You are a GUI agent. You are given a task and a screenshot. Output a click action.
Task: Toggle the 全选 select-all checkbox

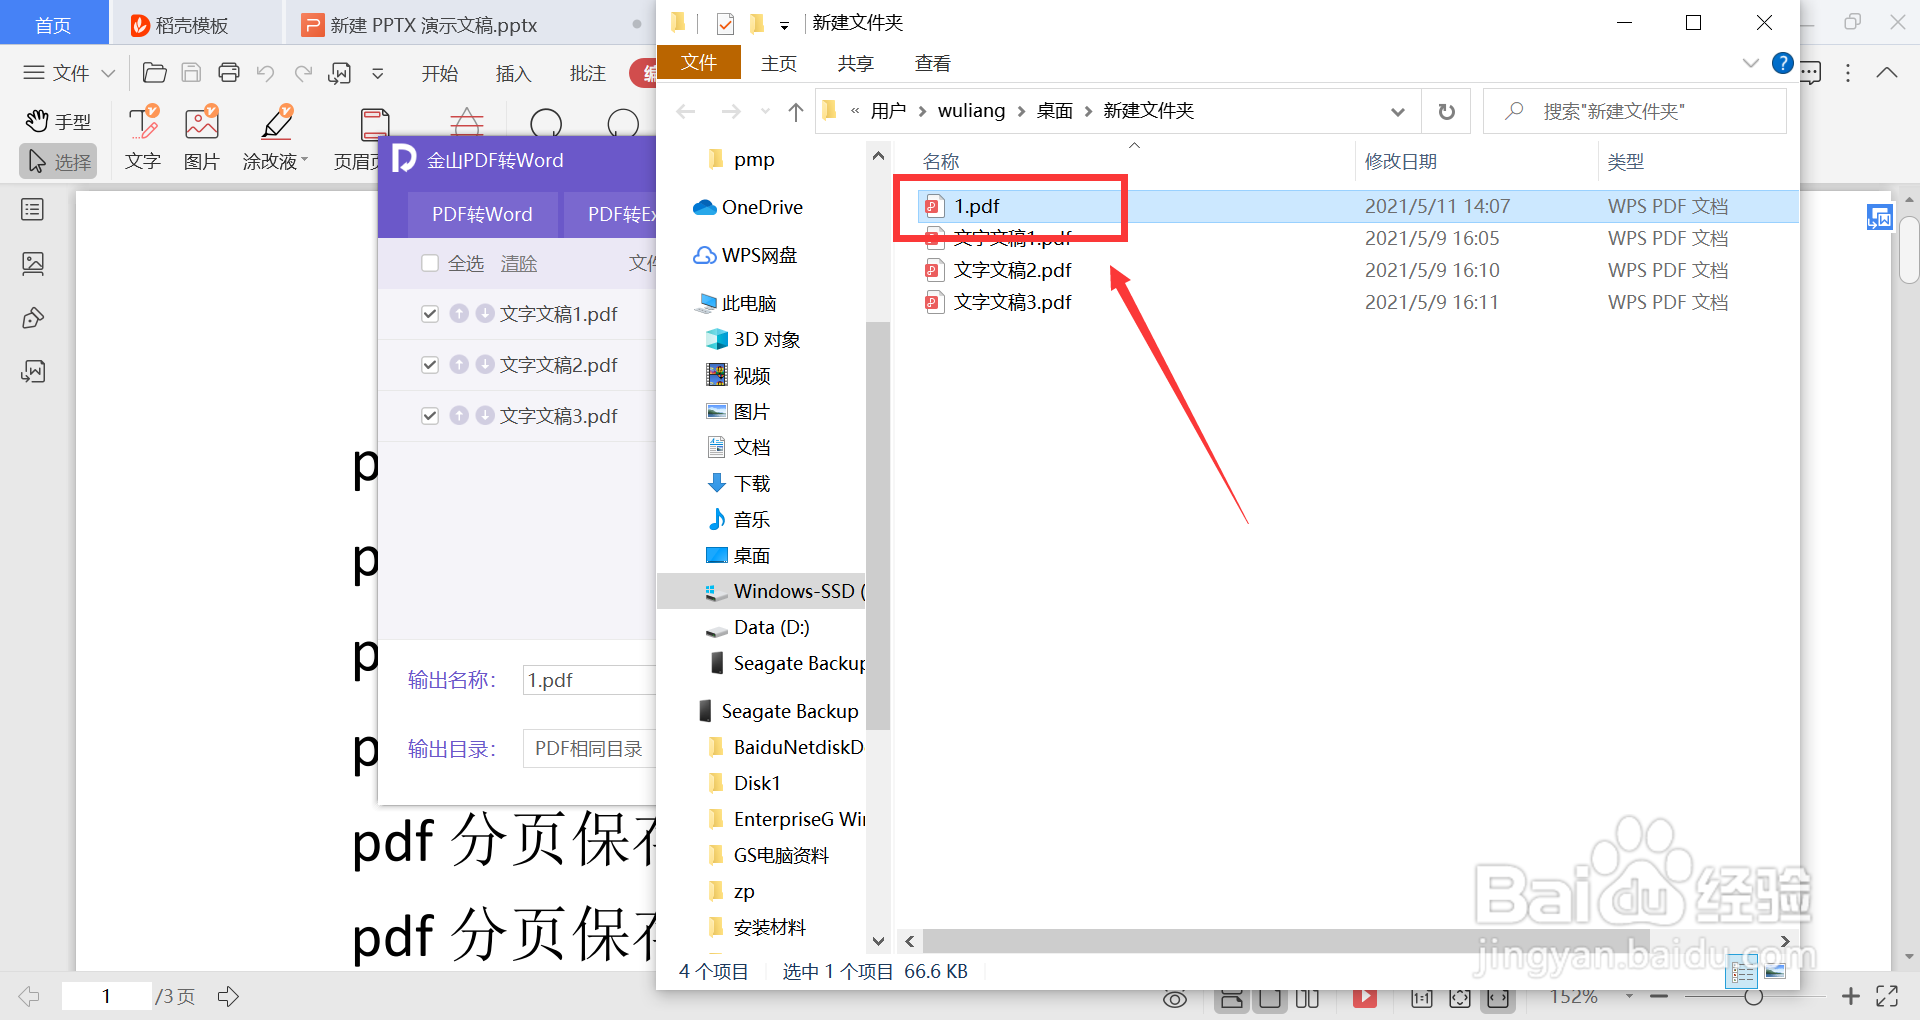pos(430,262)
